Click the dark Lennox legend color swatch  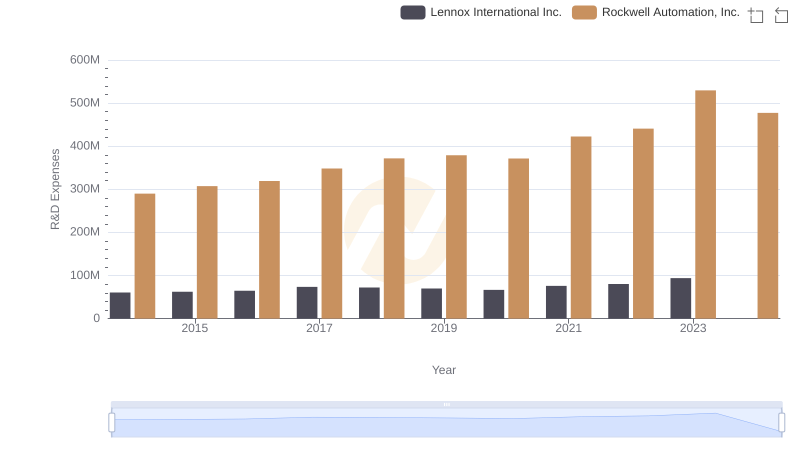click(x=413, y=12)
